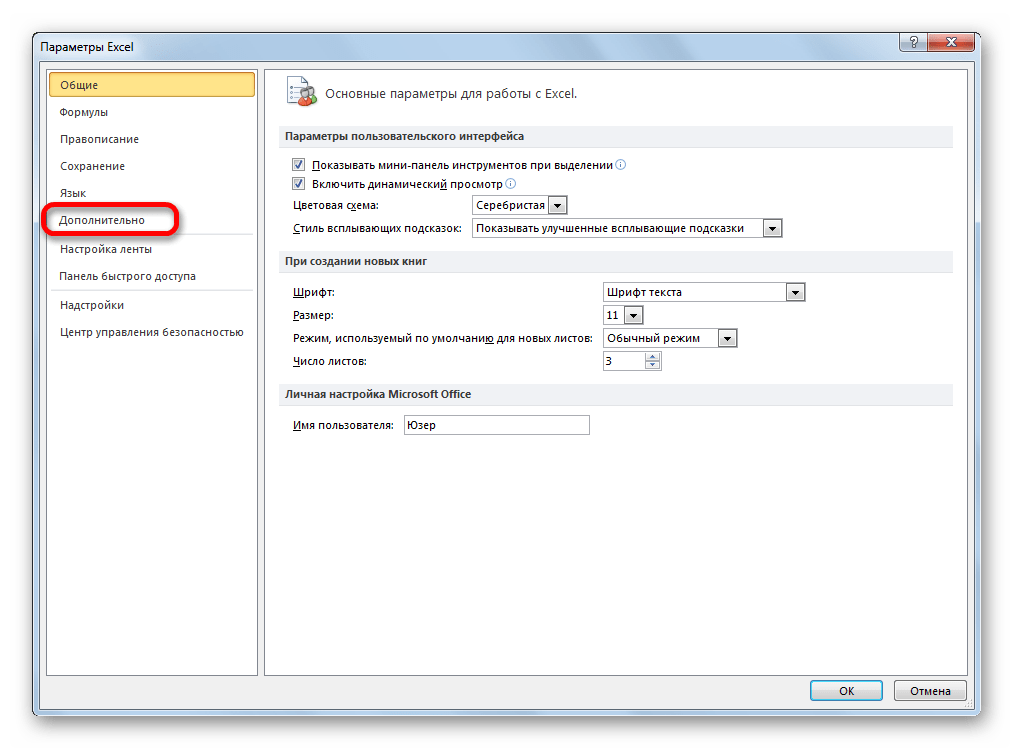Click the Размер value 11 field

point(614,316)
